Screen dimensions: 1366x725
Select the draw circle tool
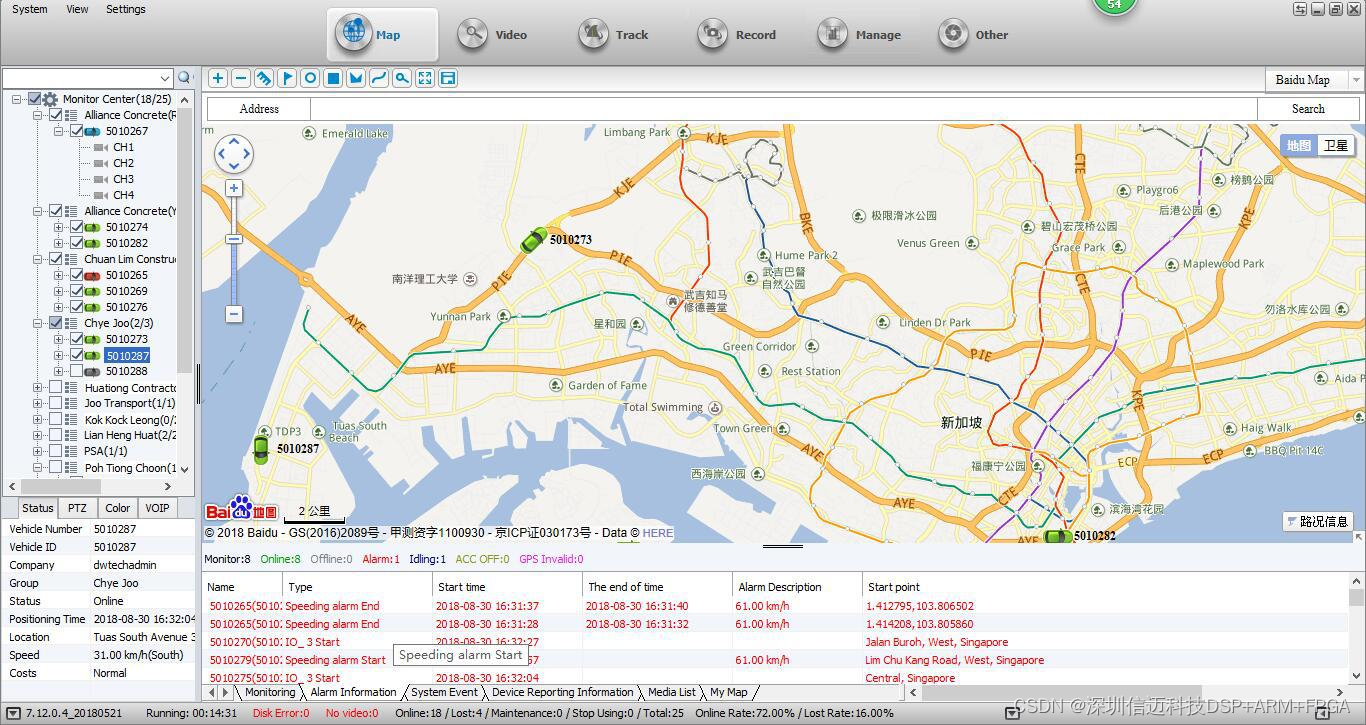click(310, 78)
